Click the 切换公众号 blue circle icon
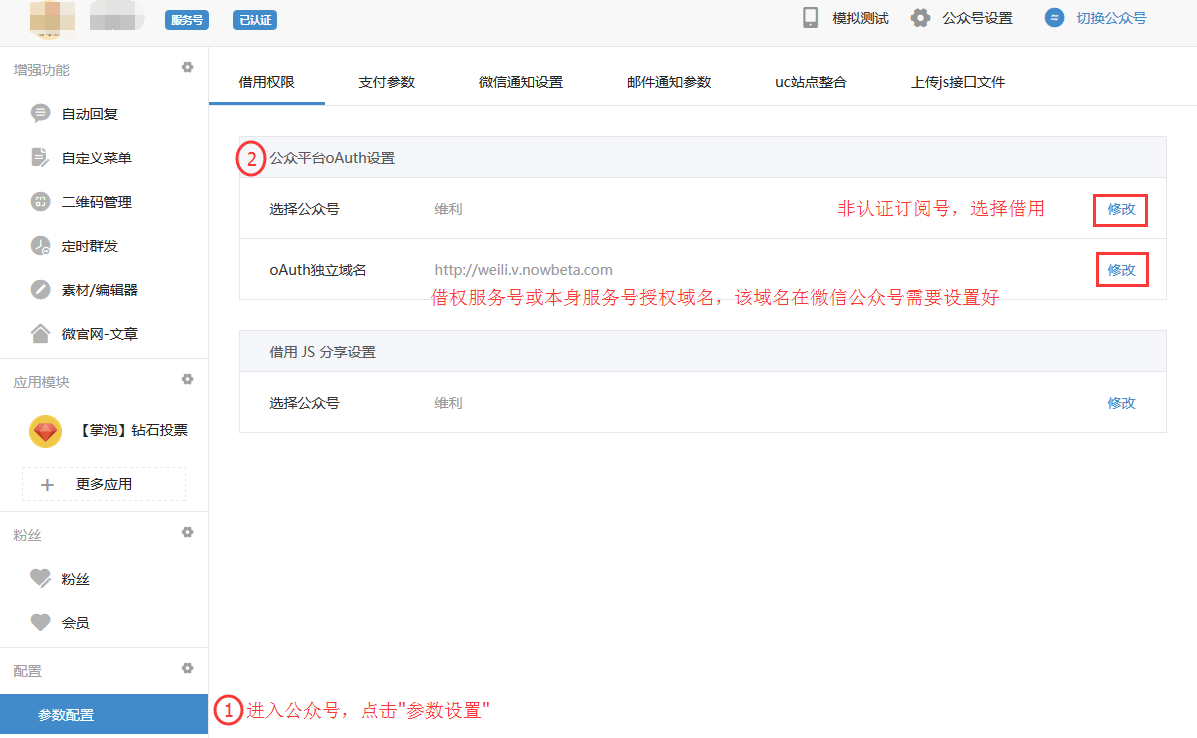This screenshot has height=738, width=1197. click(x=1054, y=18)
